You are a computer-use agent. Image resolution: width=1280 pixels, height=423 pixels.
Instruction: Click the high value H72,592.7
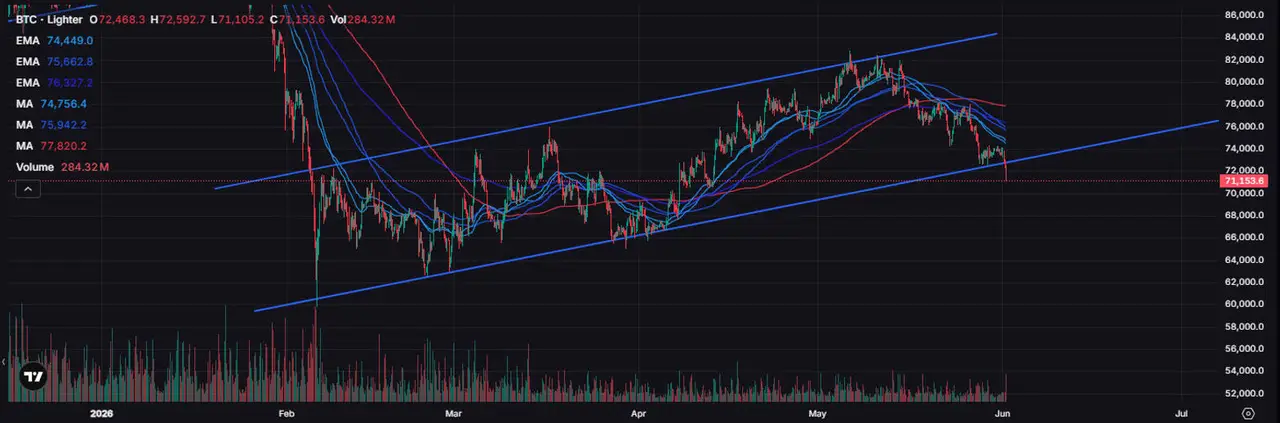[x=179, y=19]
